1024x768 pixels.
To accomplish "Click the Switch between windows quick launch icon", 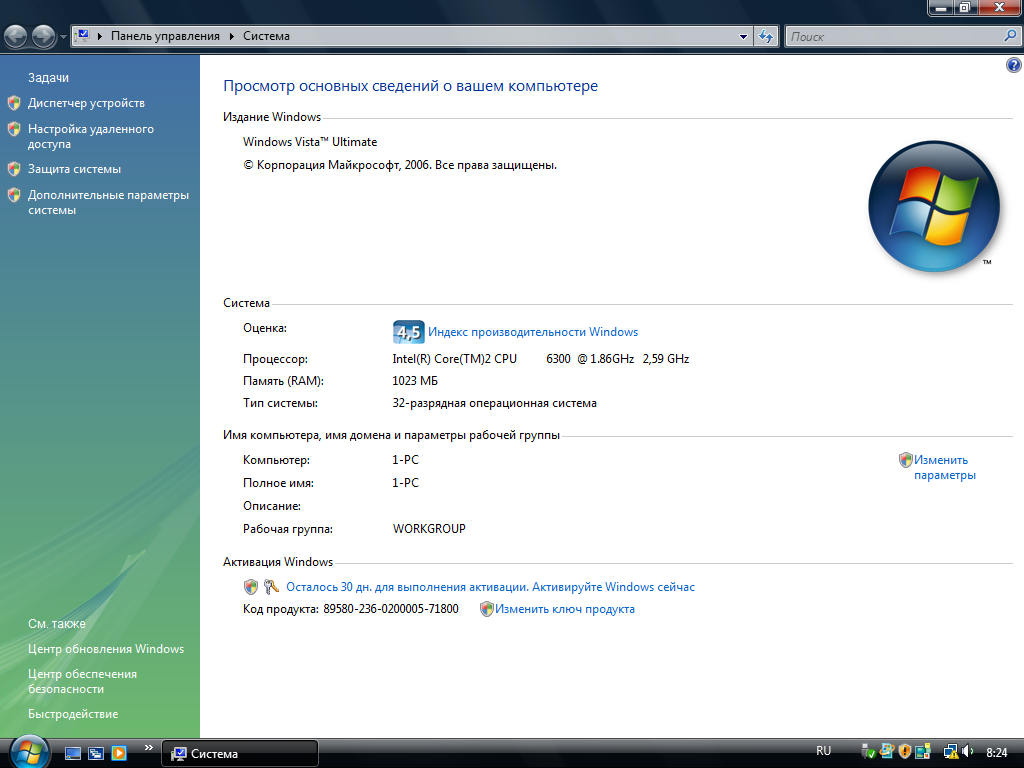I will 96,754.
